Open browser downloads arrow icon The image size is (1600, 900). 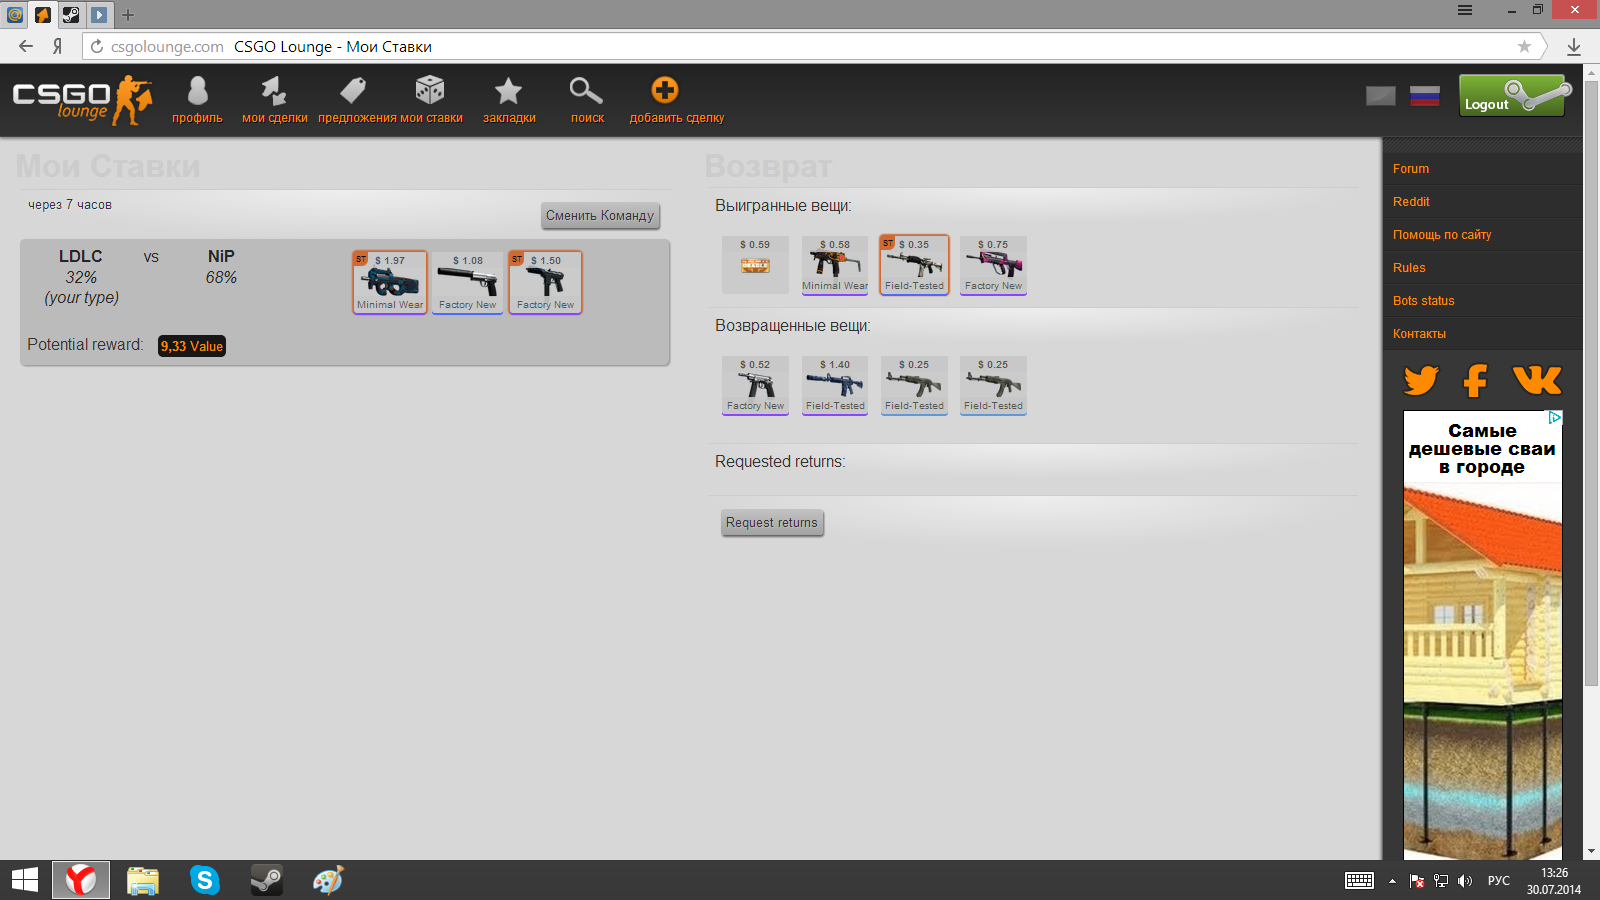click(1574, 46)
